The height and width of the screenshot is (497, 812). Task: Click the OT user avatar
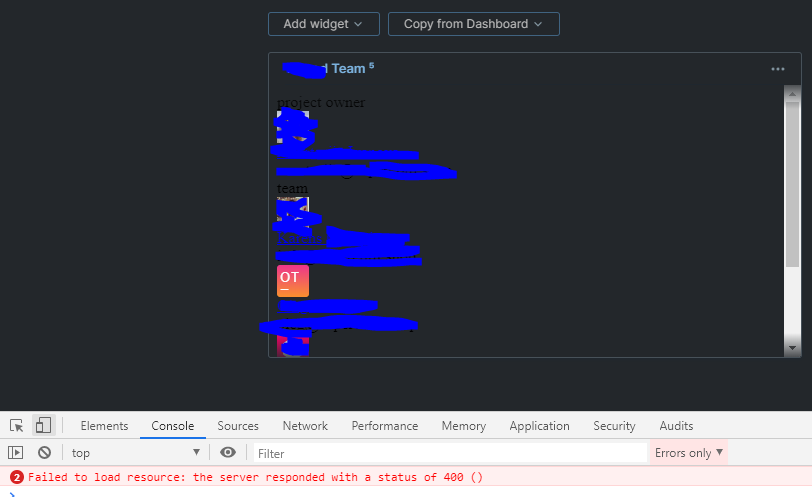coord(293,281)
